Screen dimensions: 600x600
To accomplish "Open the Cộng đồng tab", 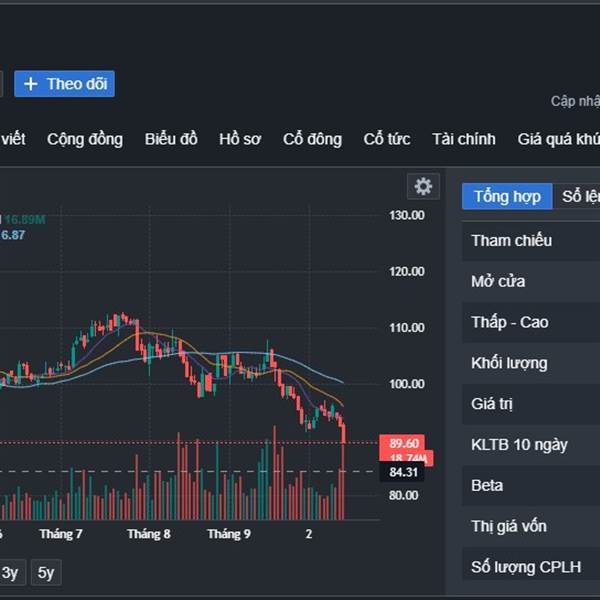I will click(x=85, y=139).
